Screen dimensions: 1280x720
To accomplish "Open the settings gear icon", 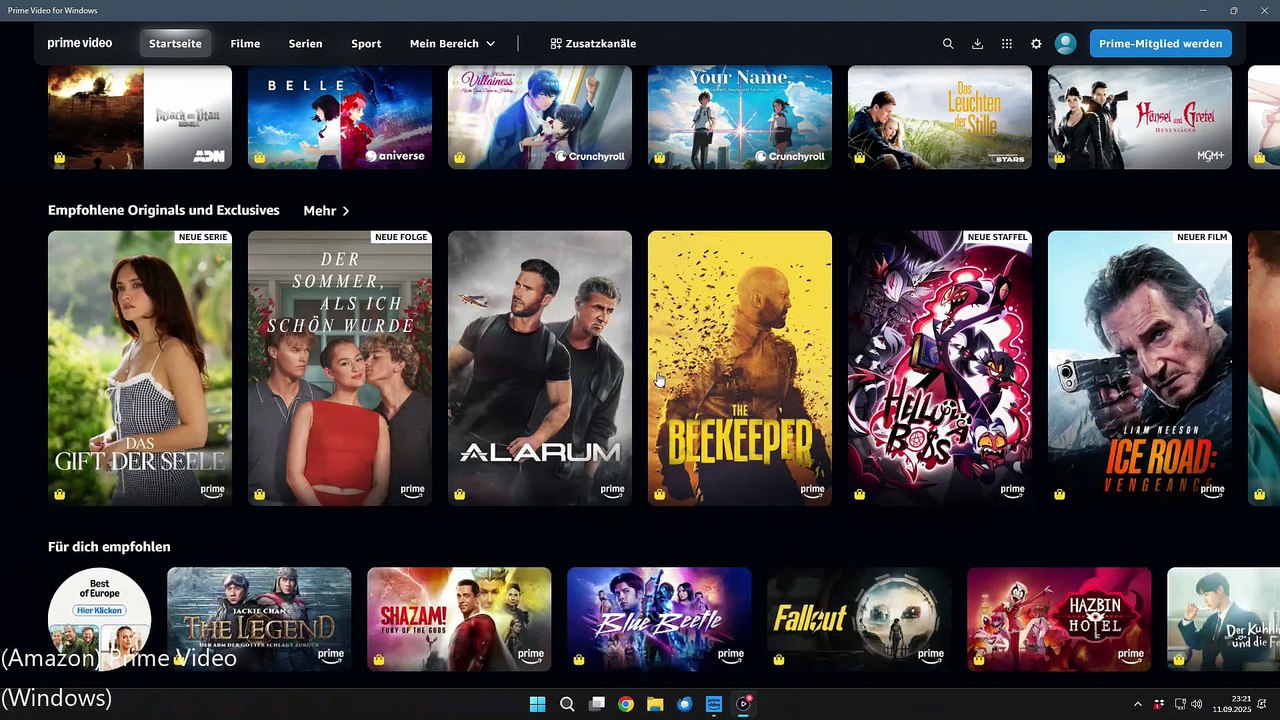I will (x=1036, y=44).
